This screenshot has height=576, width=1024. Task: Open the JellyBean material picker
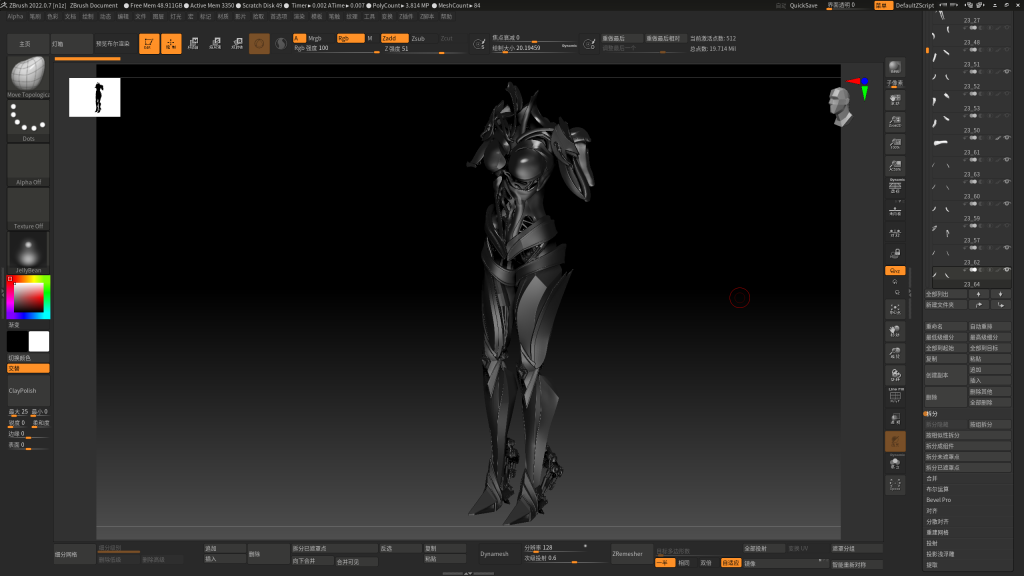28,250
